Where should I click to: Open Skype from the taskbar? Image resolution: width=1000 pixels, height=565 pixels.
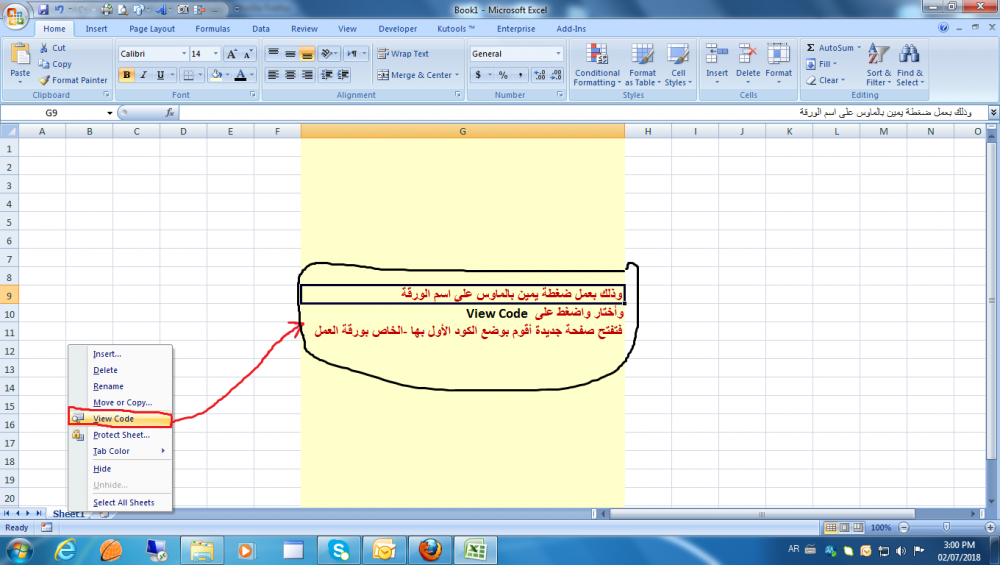pos(339,550)
